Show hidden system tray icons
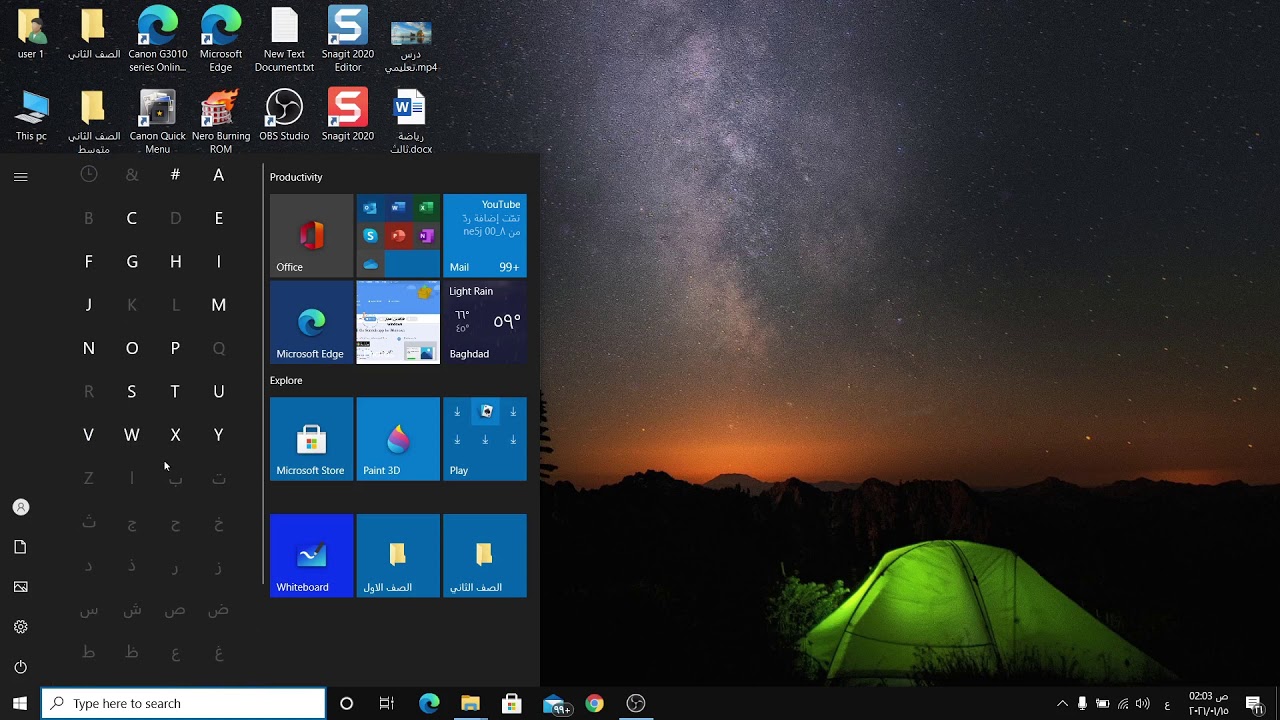Viewport: 1280px width, 720px height. pyautogui.click(x=1062, y=704)
